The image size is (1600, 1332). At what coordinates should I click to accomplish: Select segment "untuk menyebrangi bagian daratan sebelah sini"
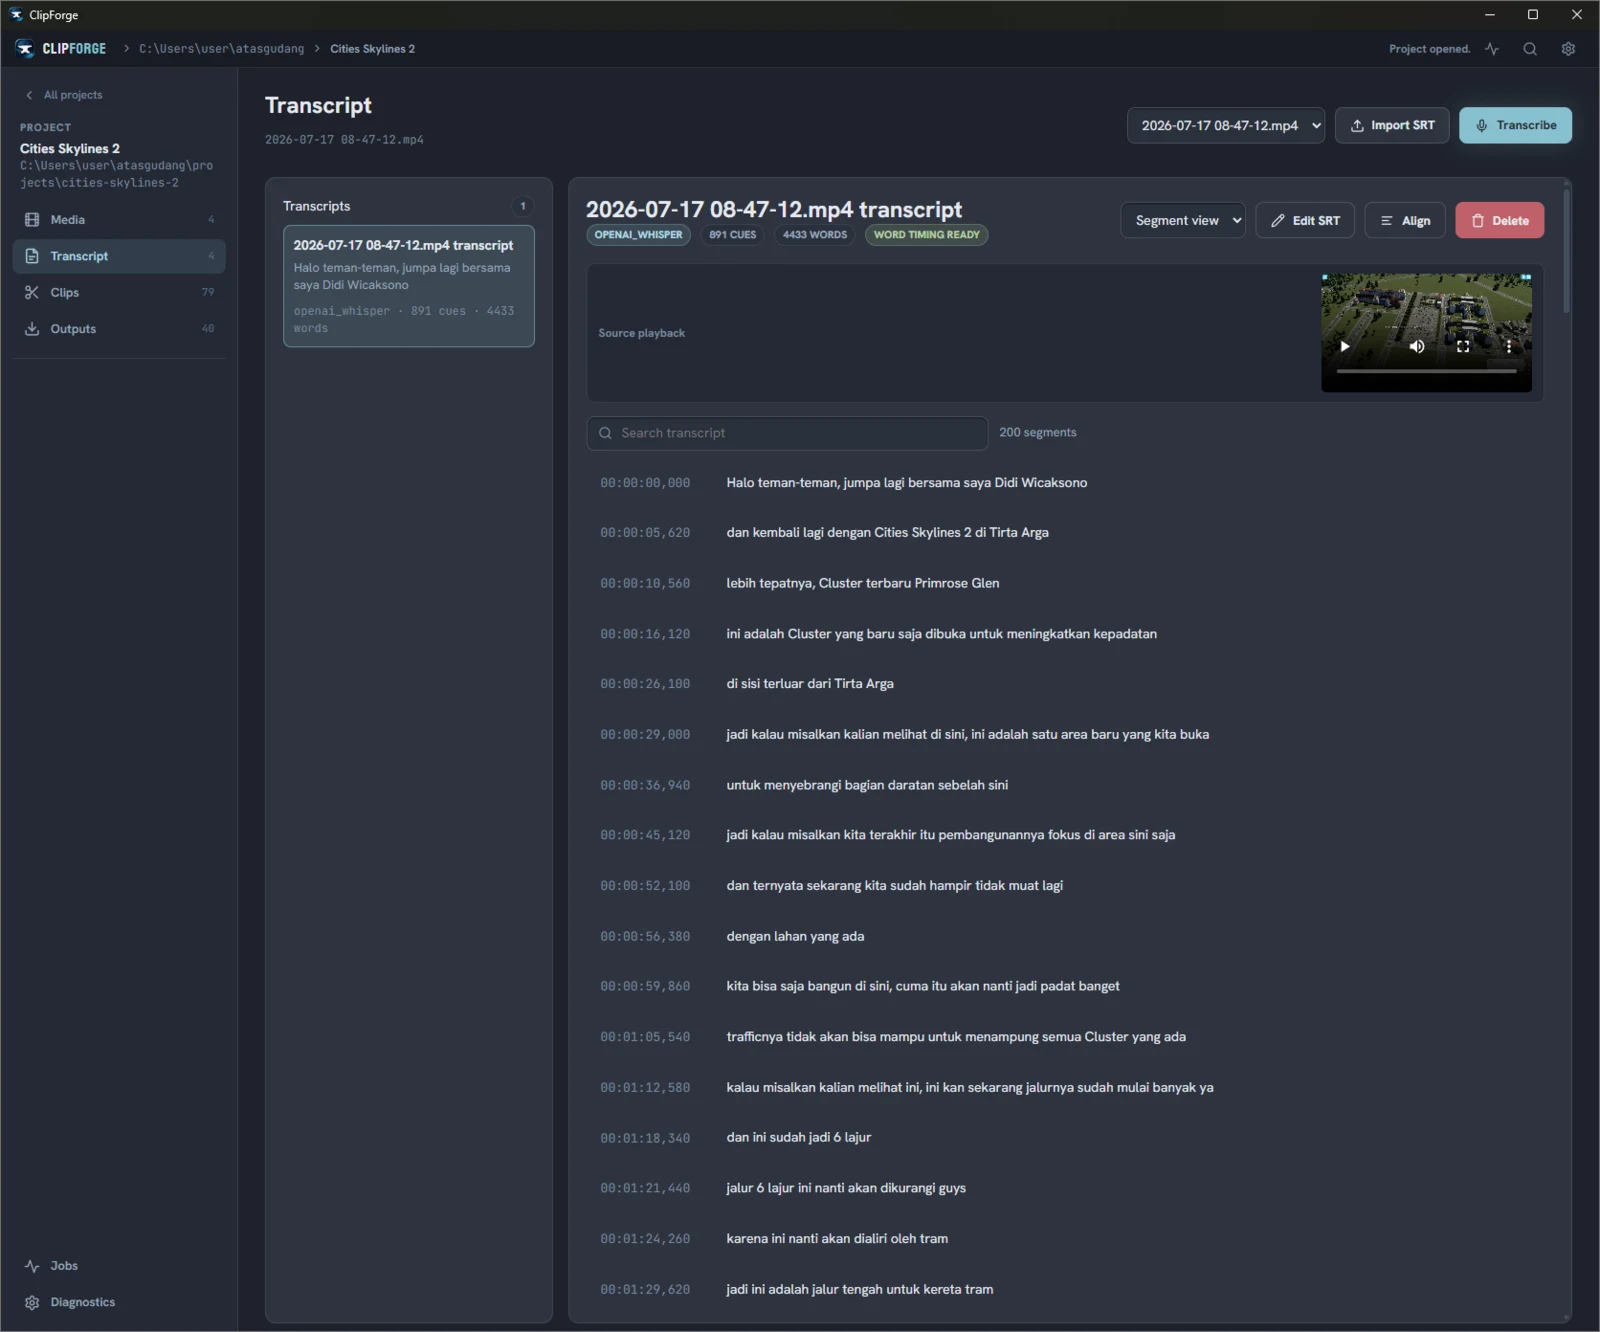pyautogui.click(x=867, y=785)
